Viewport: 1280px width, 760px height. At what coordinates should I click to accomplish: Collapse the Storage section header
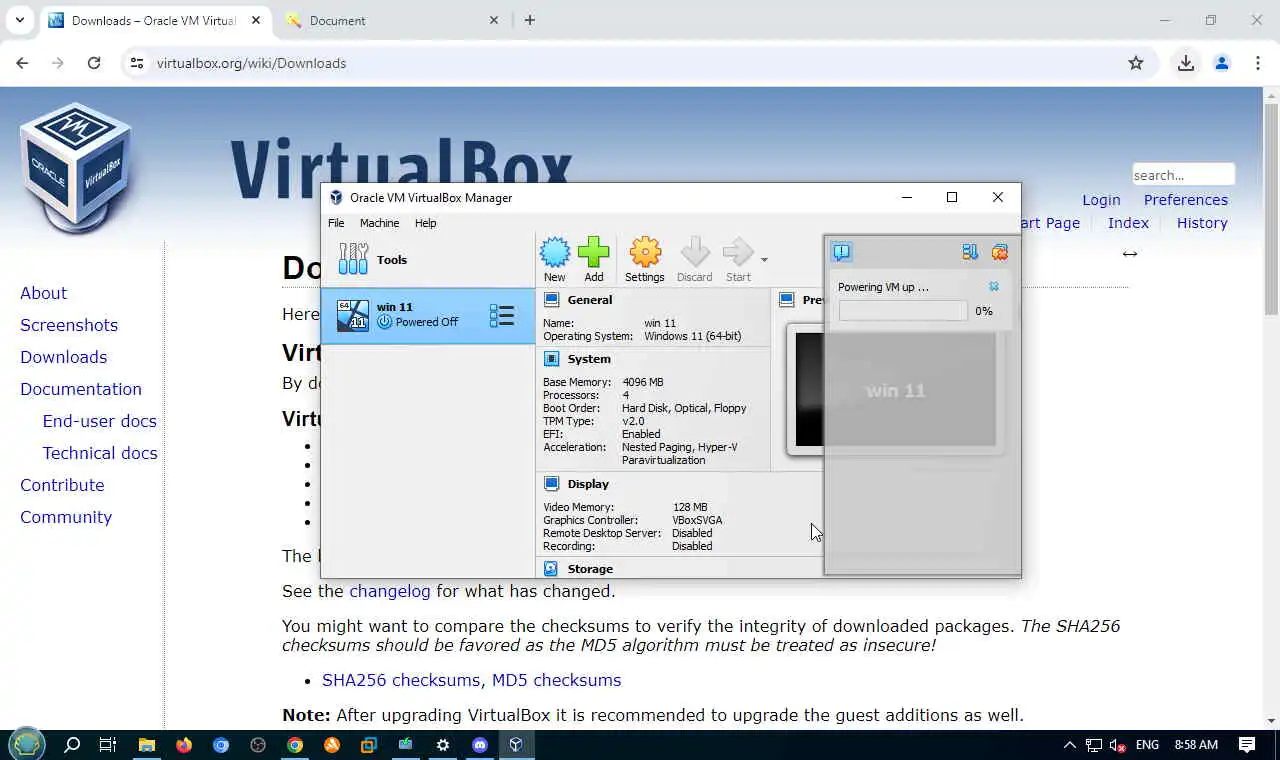[590, 568]
